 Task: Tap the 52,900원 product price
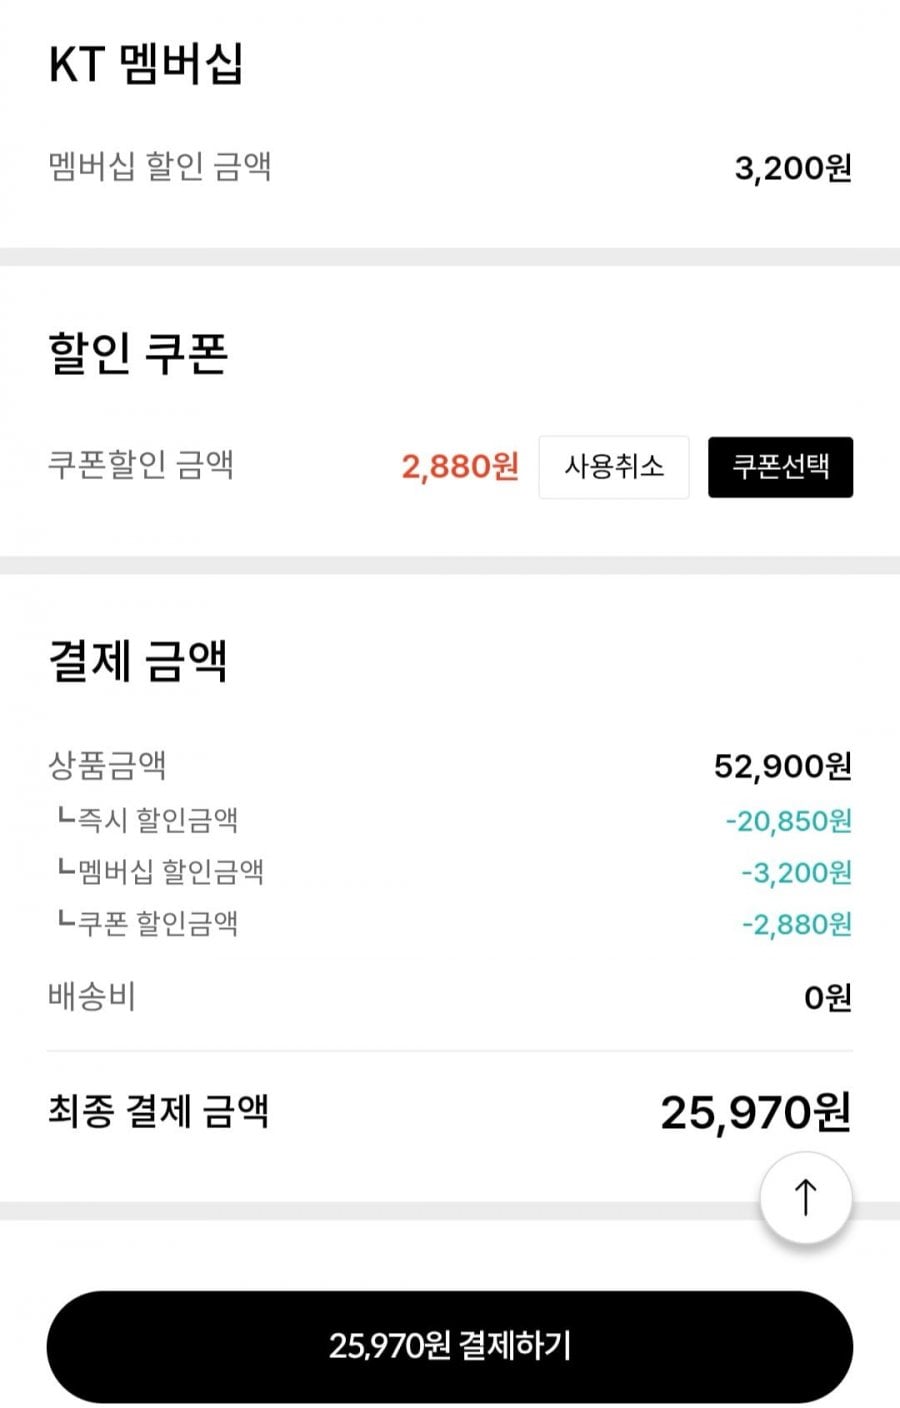click(x=782, y=766)
